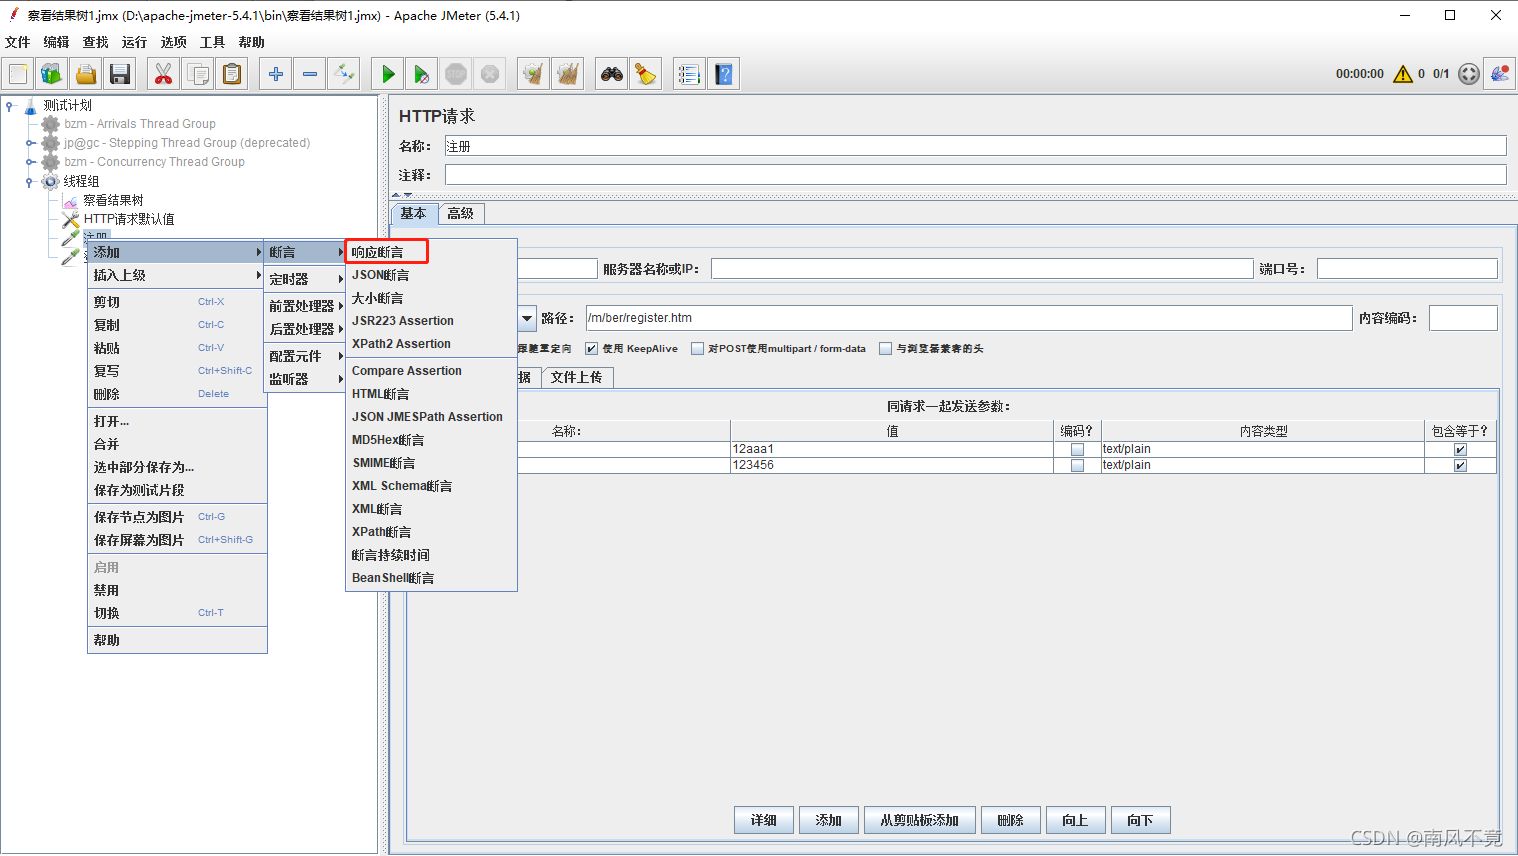Save the test plan with floppy icon
The image size is (1518, 856).
120,74
